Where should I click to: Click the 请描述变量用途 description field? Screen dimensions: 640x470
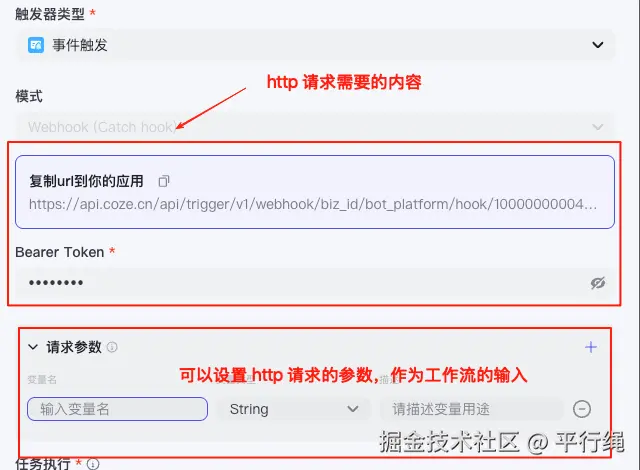[471, 409]
